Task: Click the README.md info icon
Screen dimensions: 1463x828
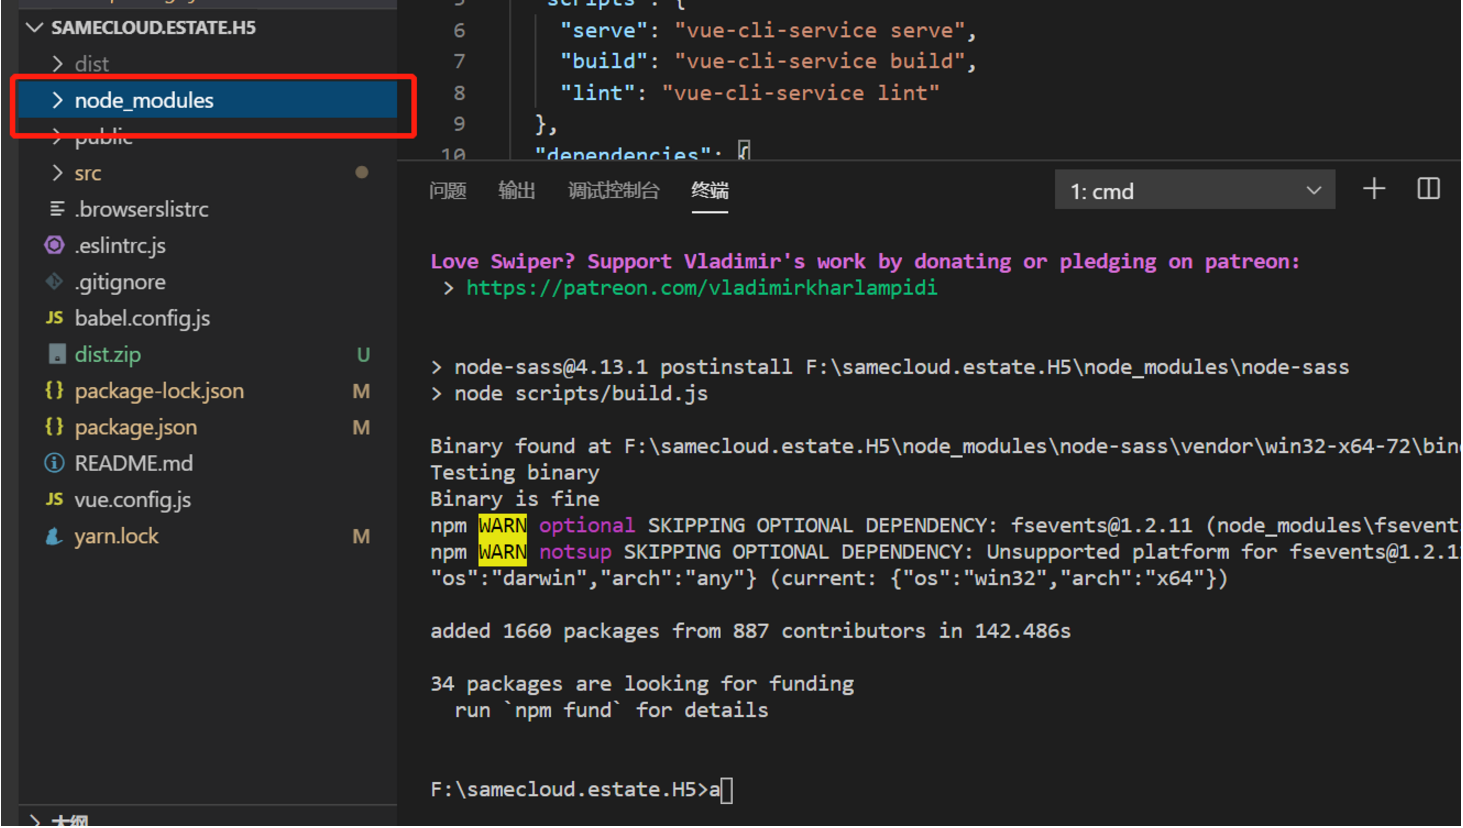Action: pyautogui.click(x=55, y=463)
